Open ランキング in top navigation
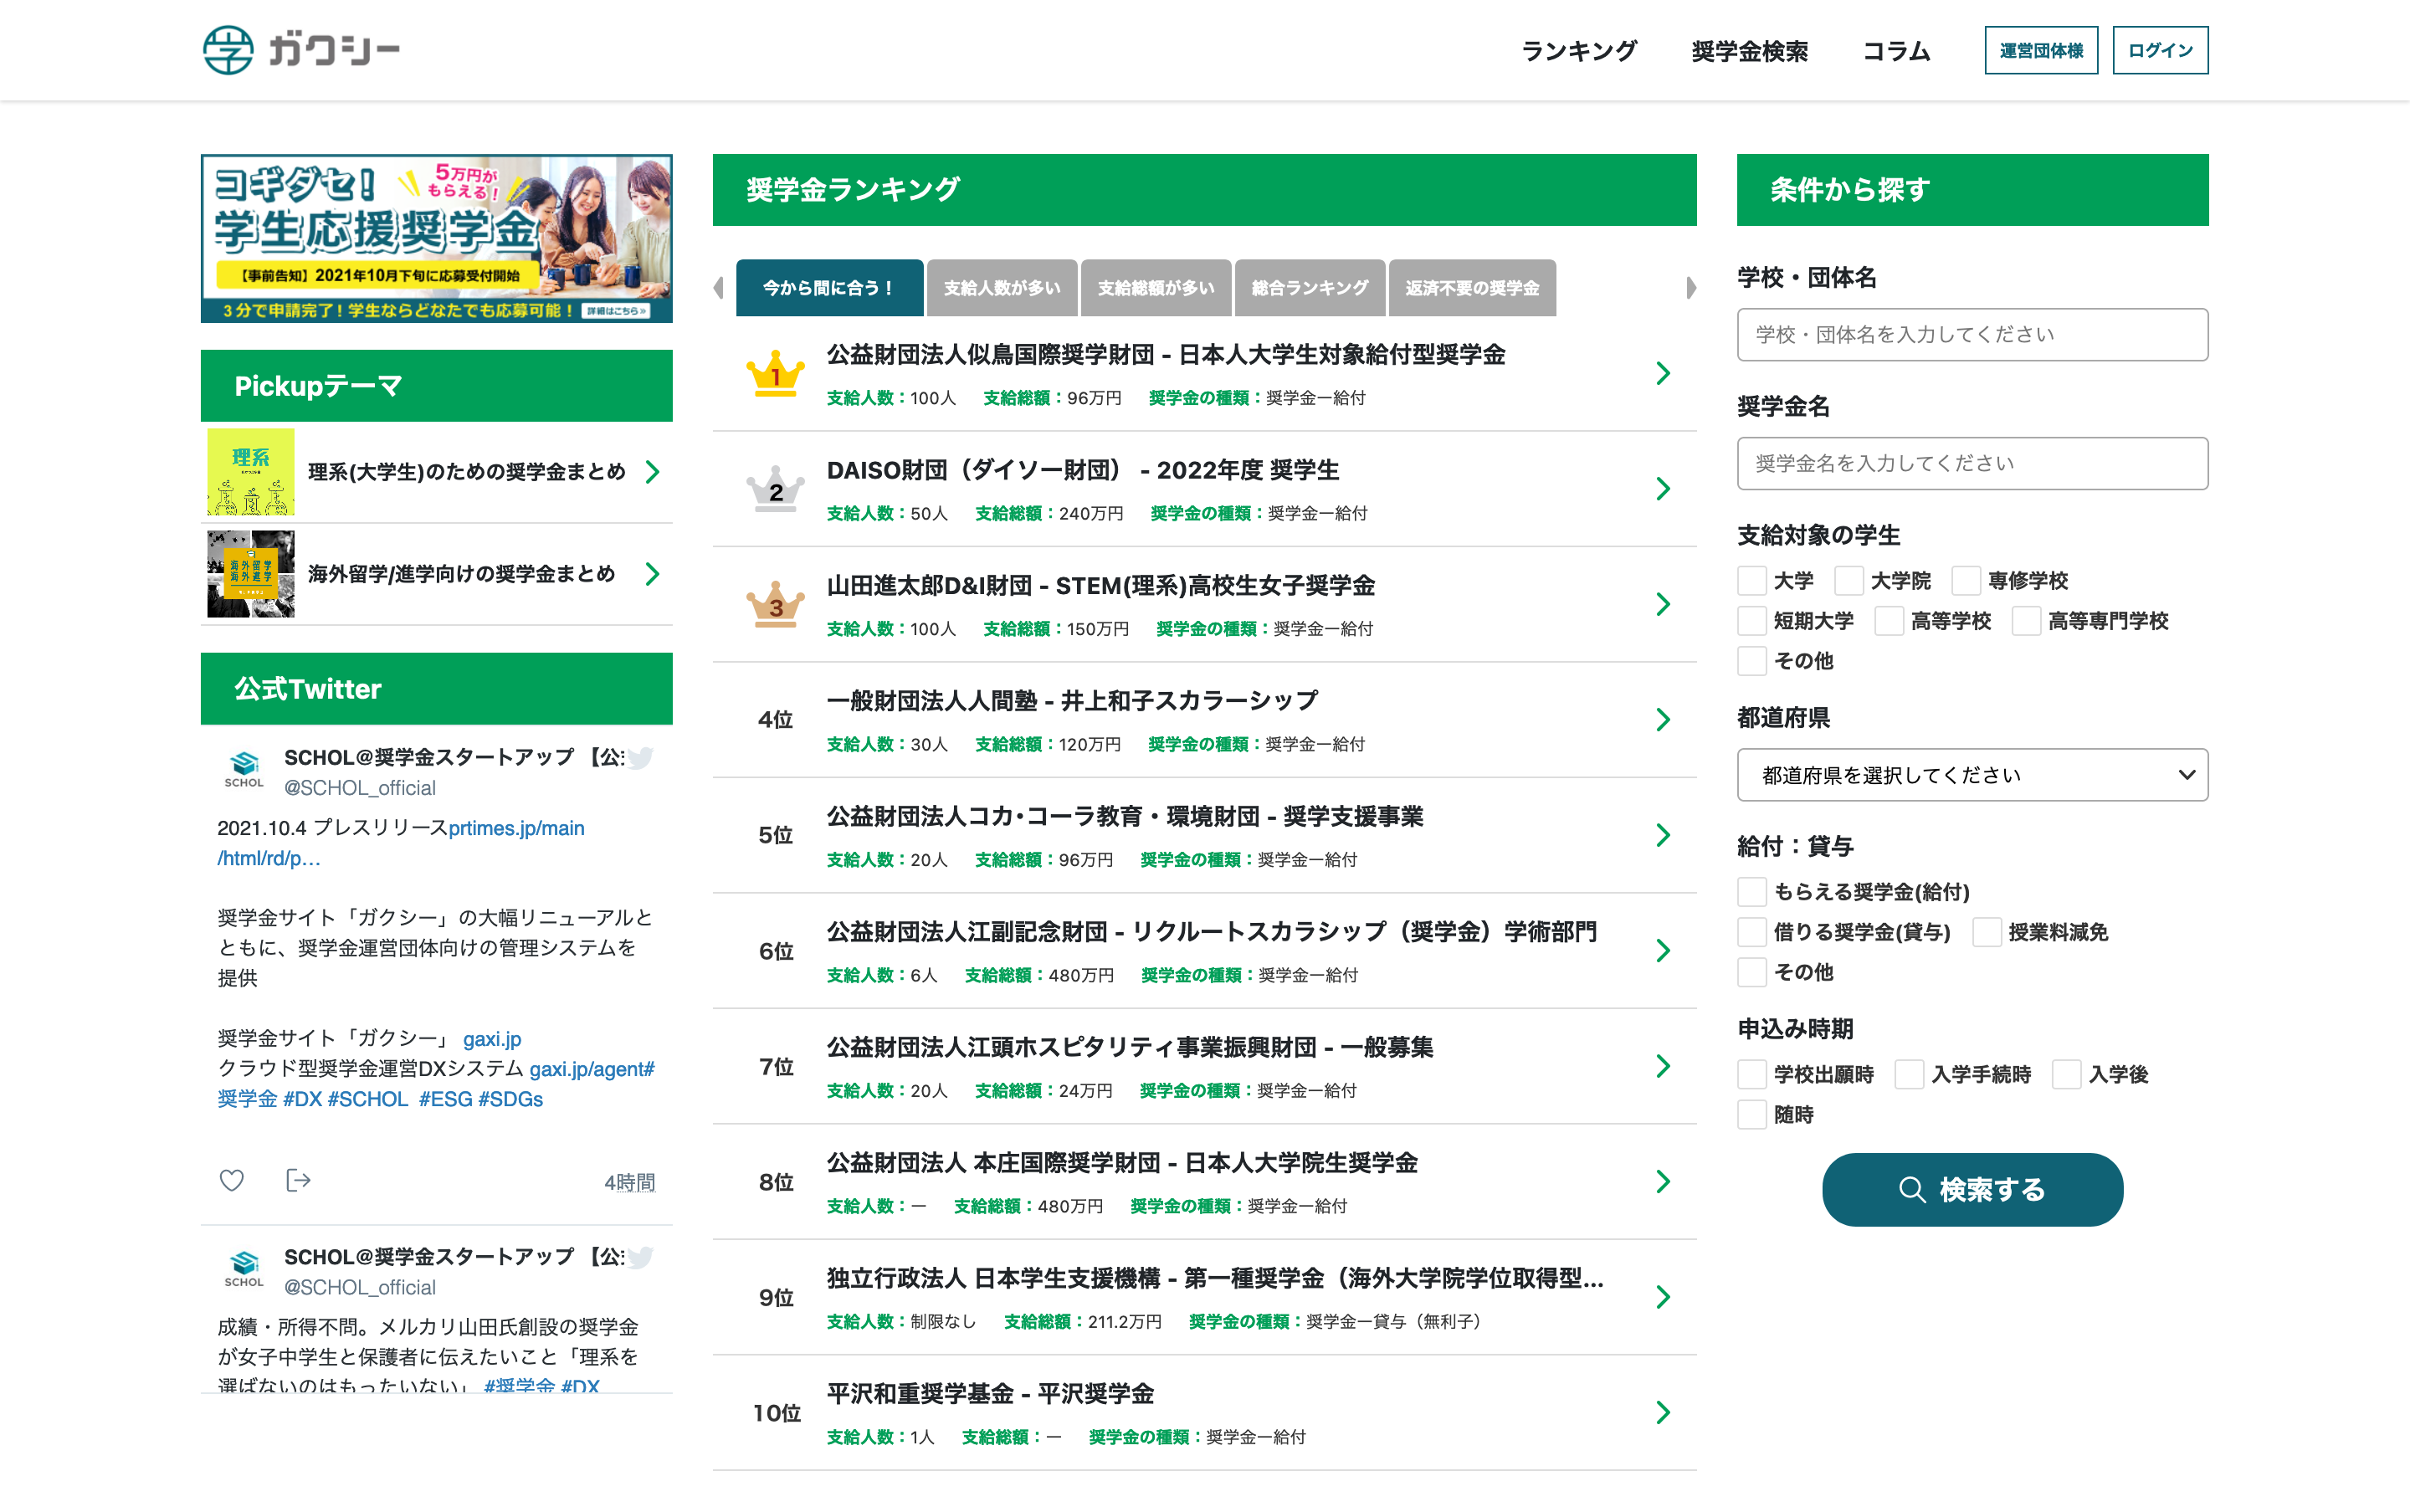This screenshot has width=2410, height=1512. tap(1579, 51)
